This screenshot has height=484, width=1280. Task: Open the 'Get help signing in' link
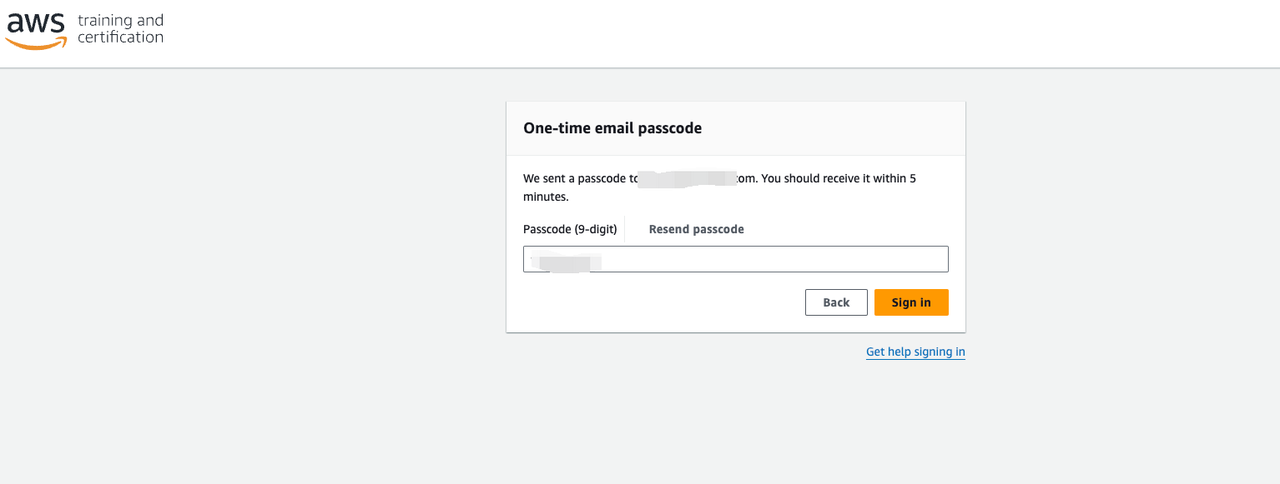tap(915, 352)
